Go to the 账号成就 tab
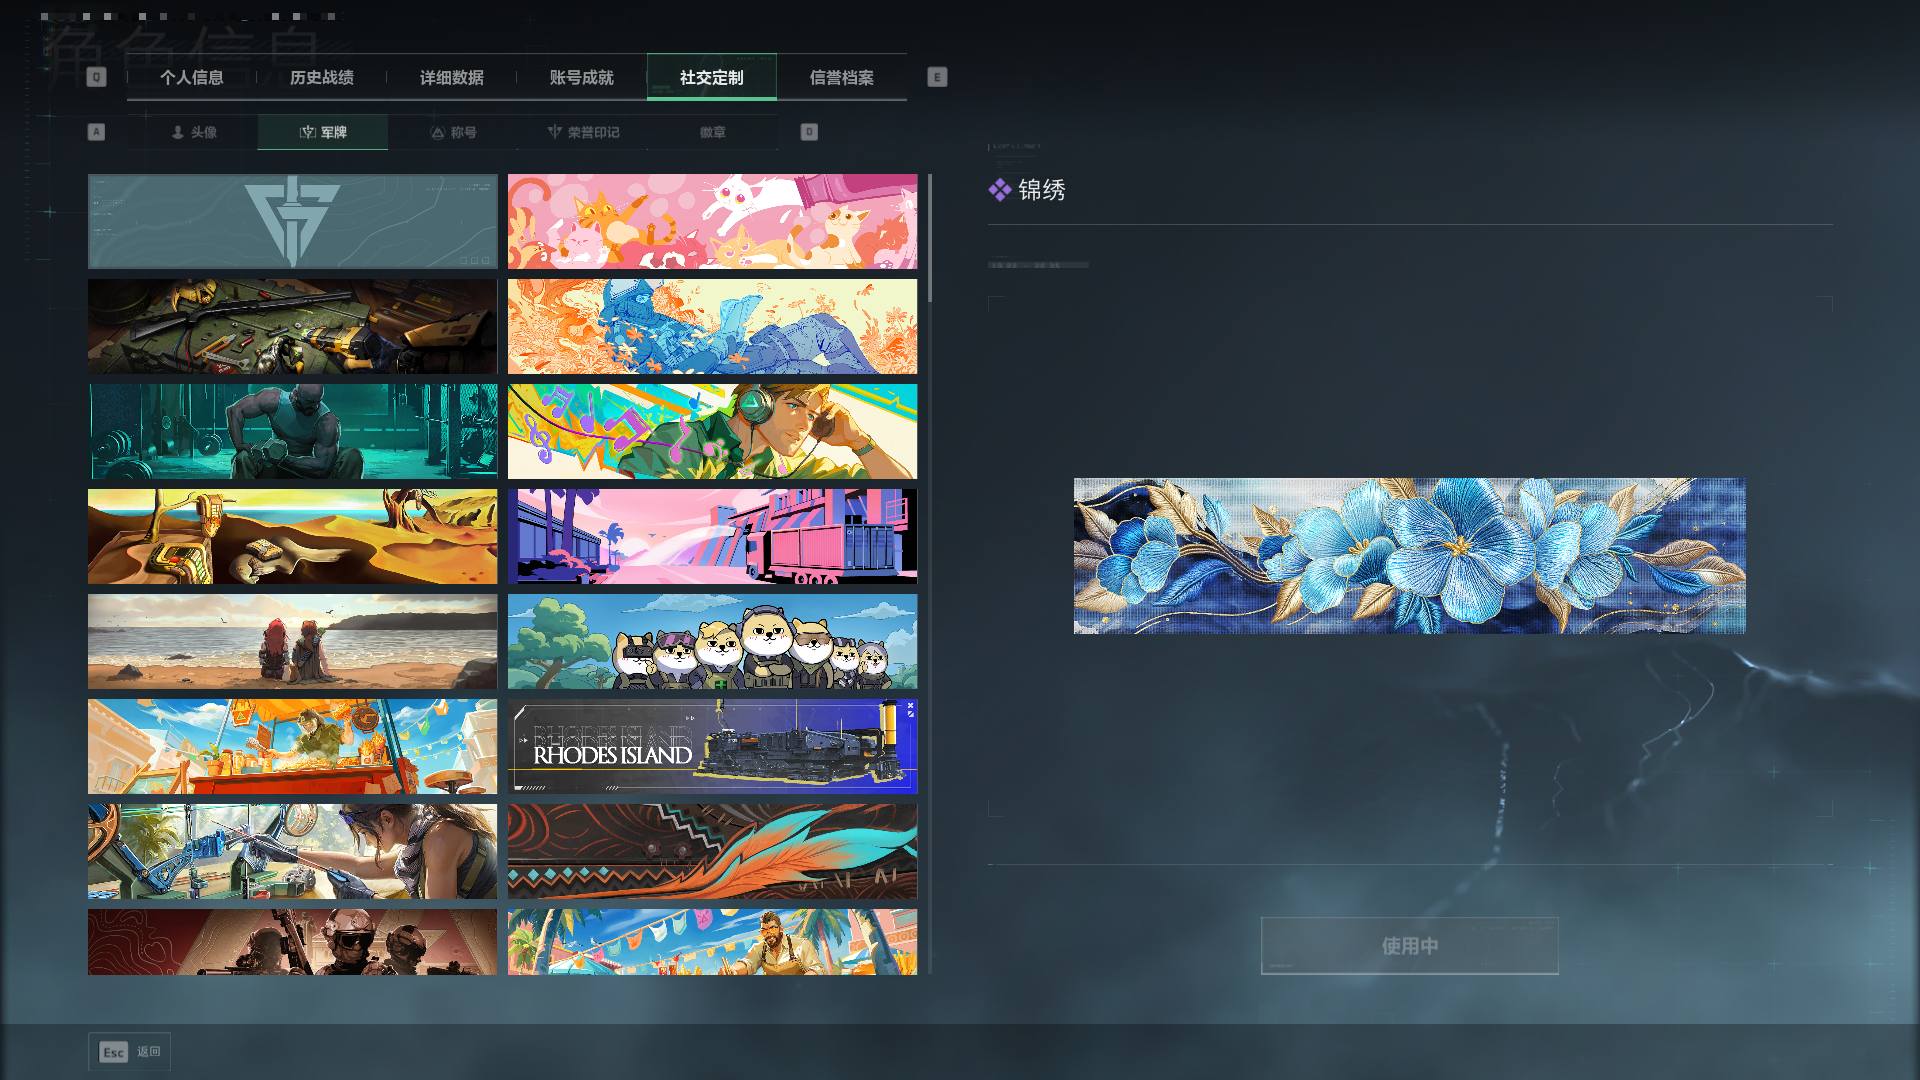This screenshot has width=1920, height=1080. [x=581, y=77]
